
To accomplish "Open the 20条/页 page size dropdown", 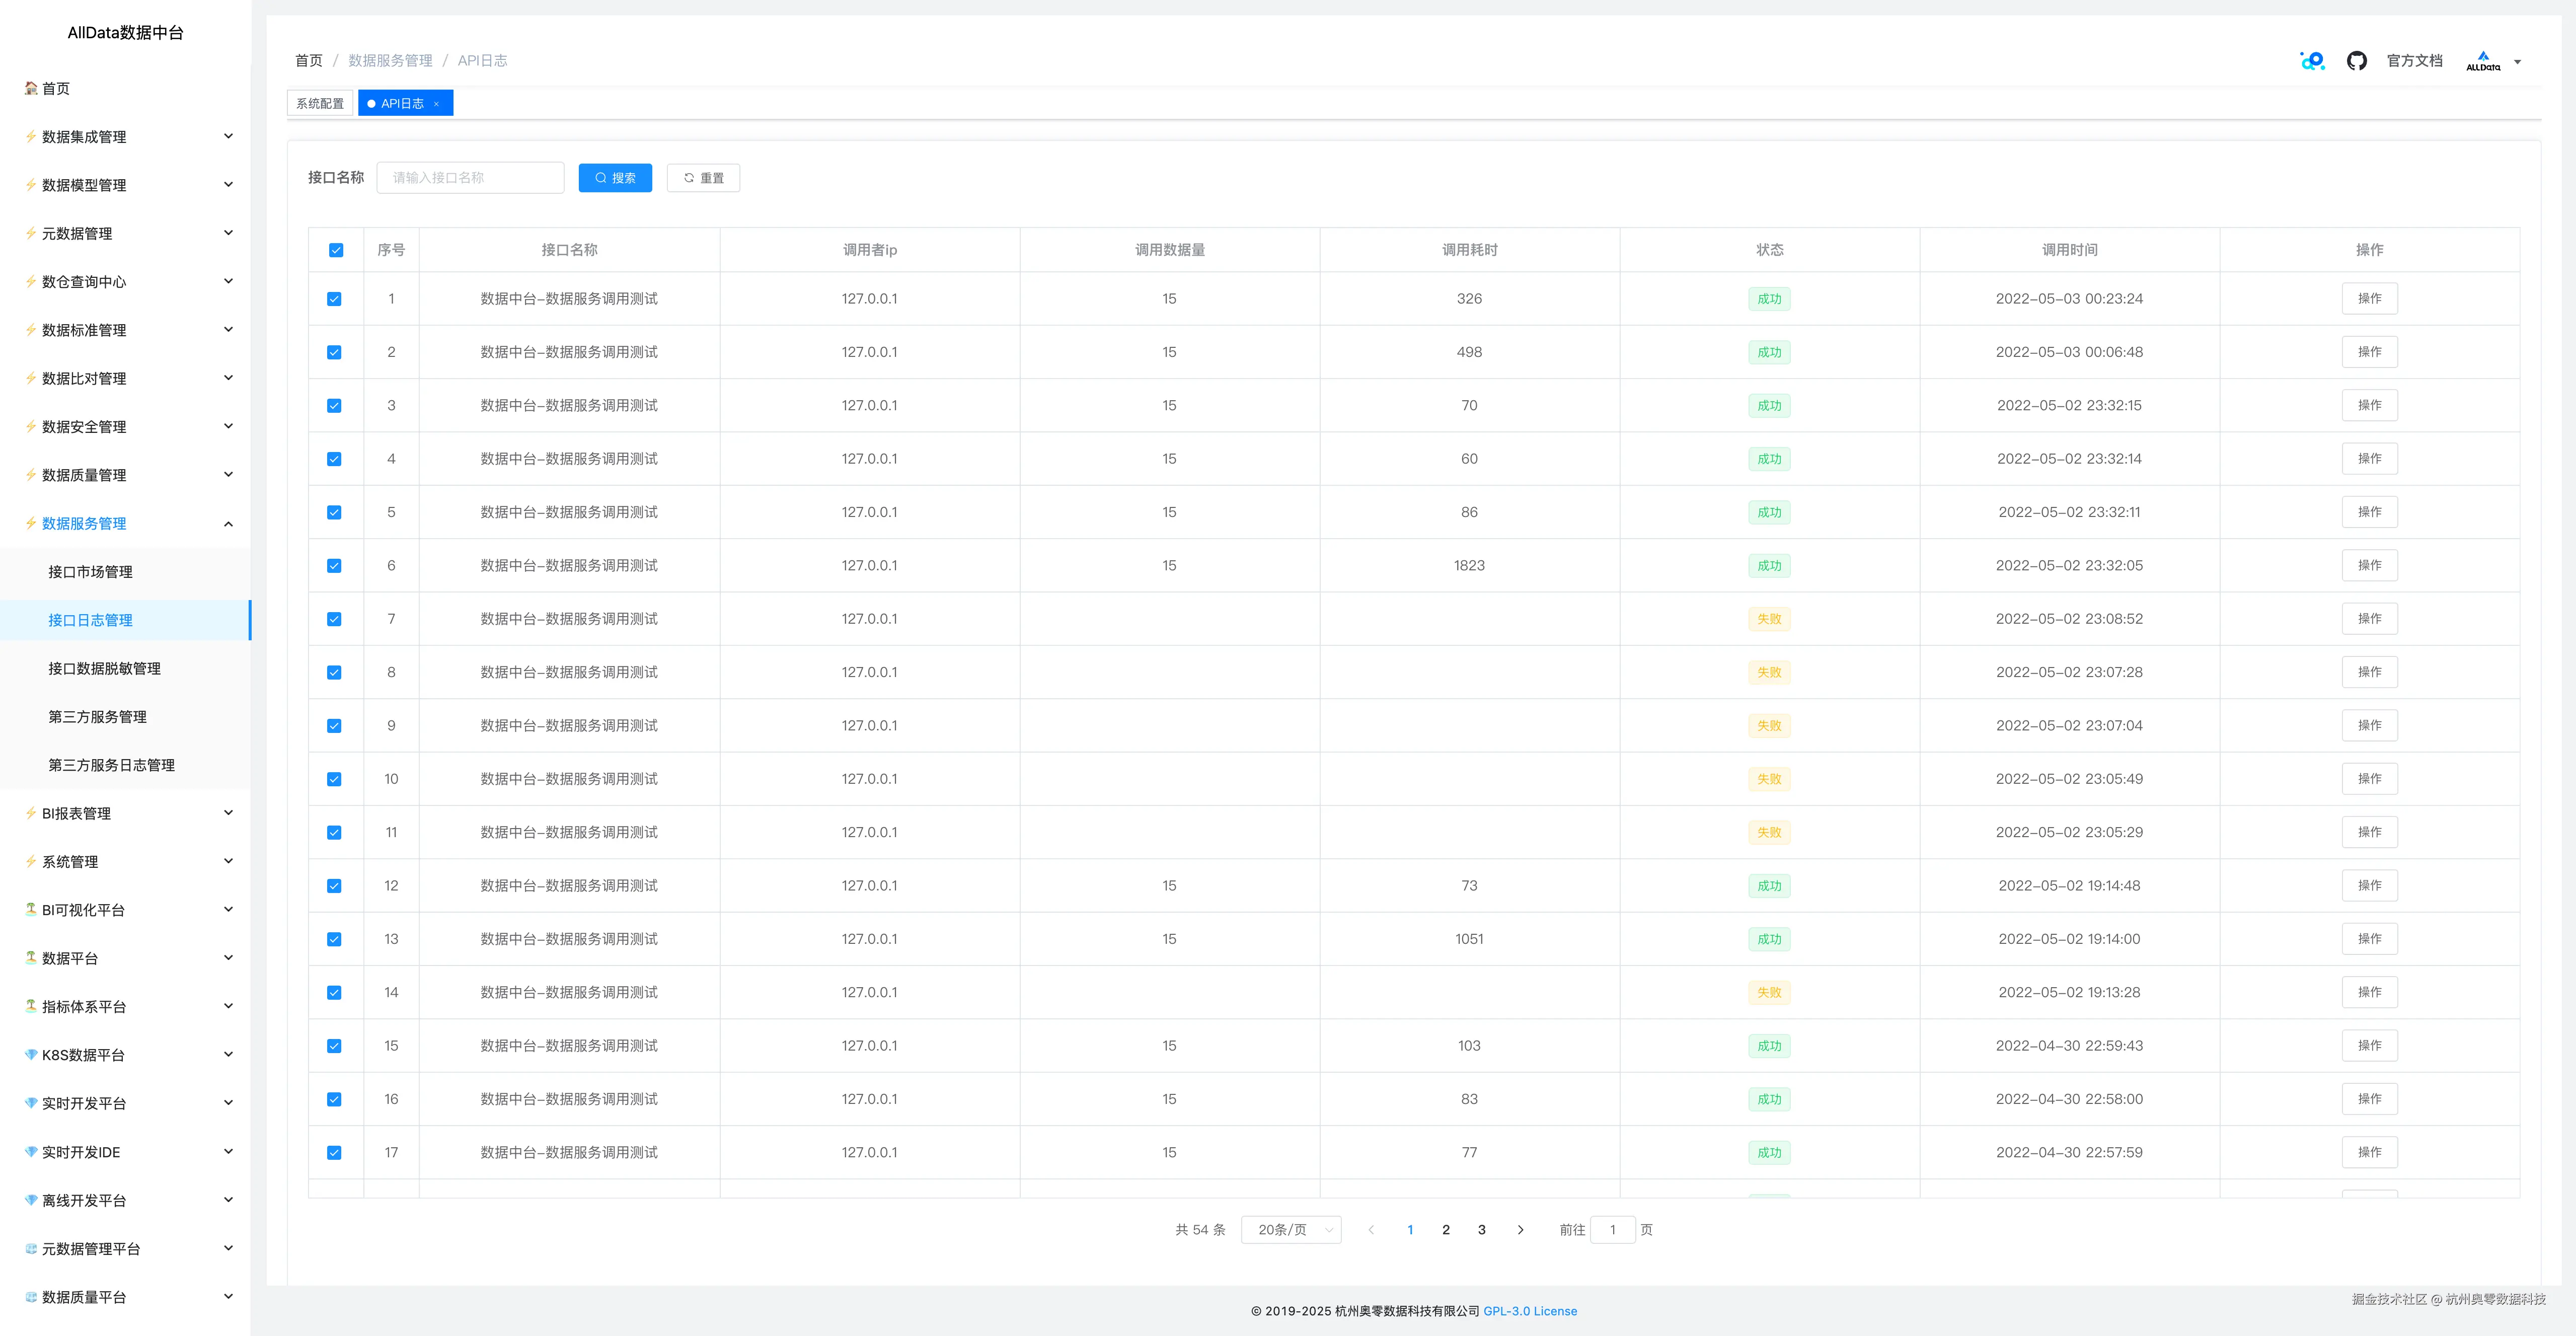I will [1291, 1230].
